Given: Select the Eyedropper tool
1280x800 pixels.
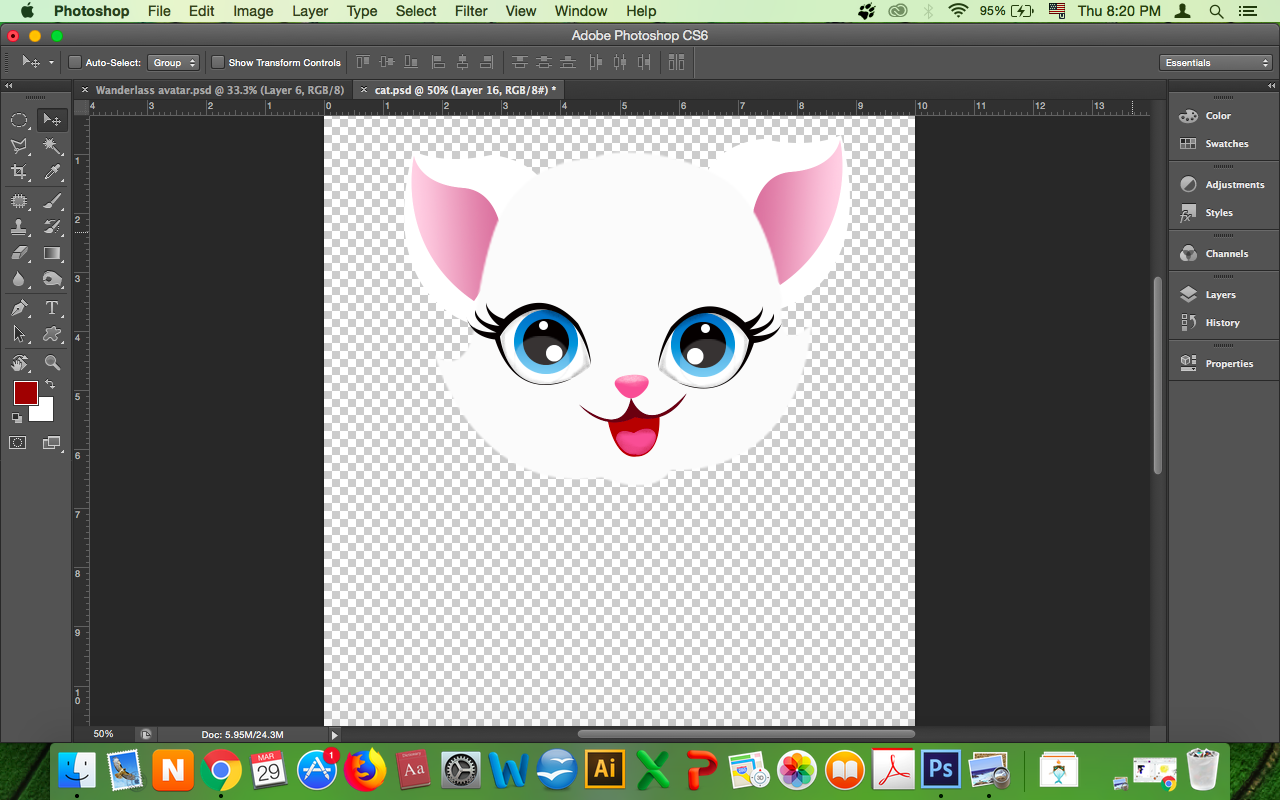Looking at the screenshot, I should 52,173.
